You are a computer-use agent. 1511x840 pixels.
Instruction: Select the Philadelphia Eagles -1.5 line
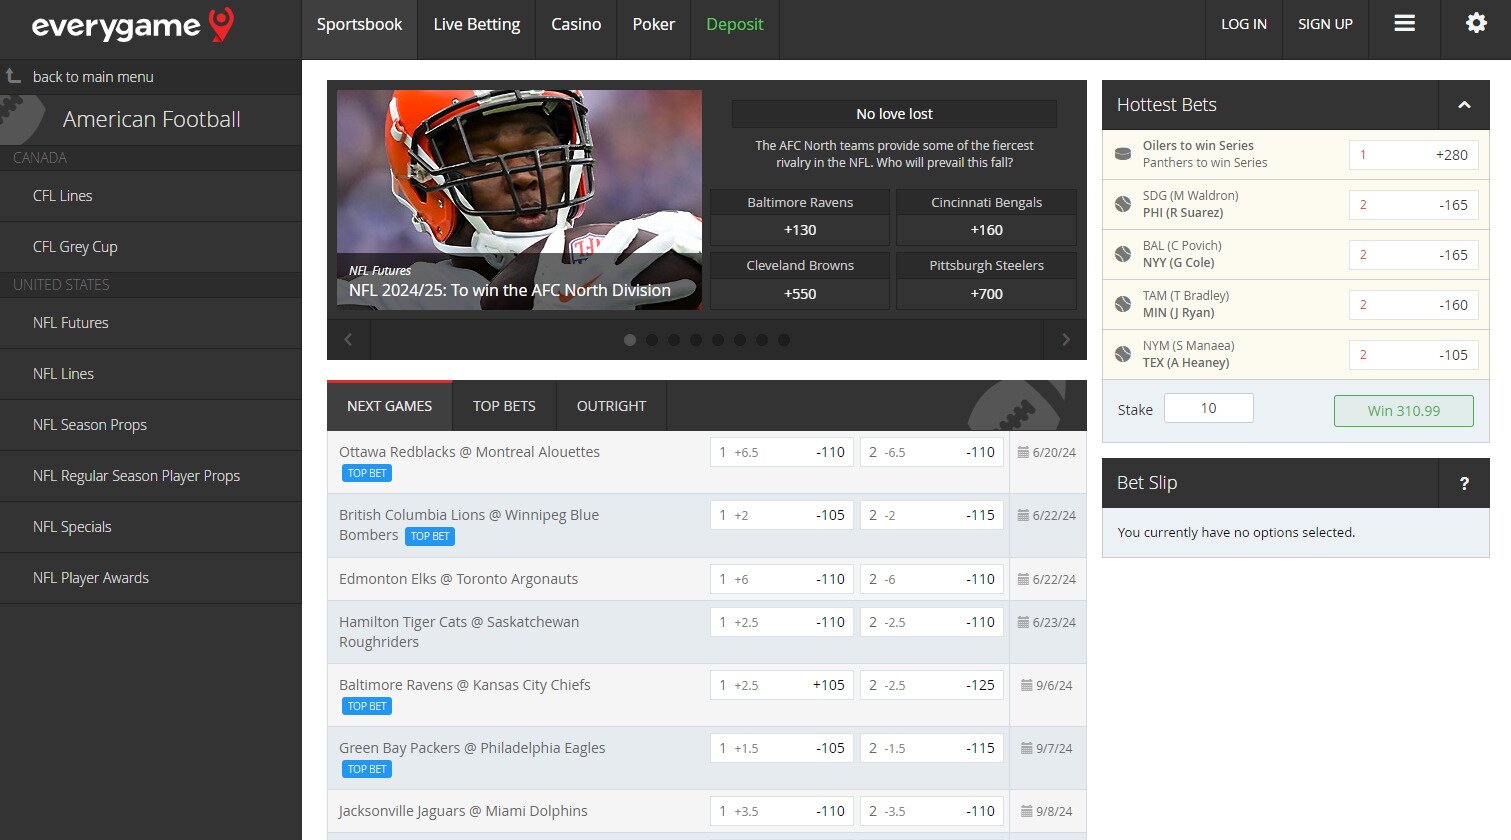click(931, 747)
